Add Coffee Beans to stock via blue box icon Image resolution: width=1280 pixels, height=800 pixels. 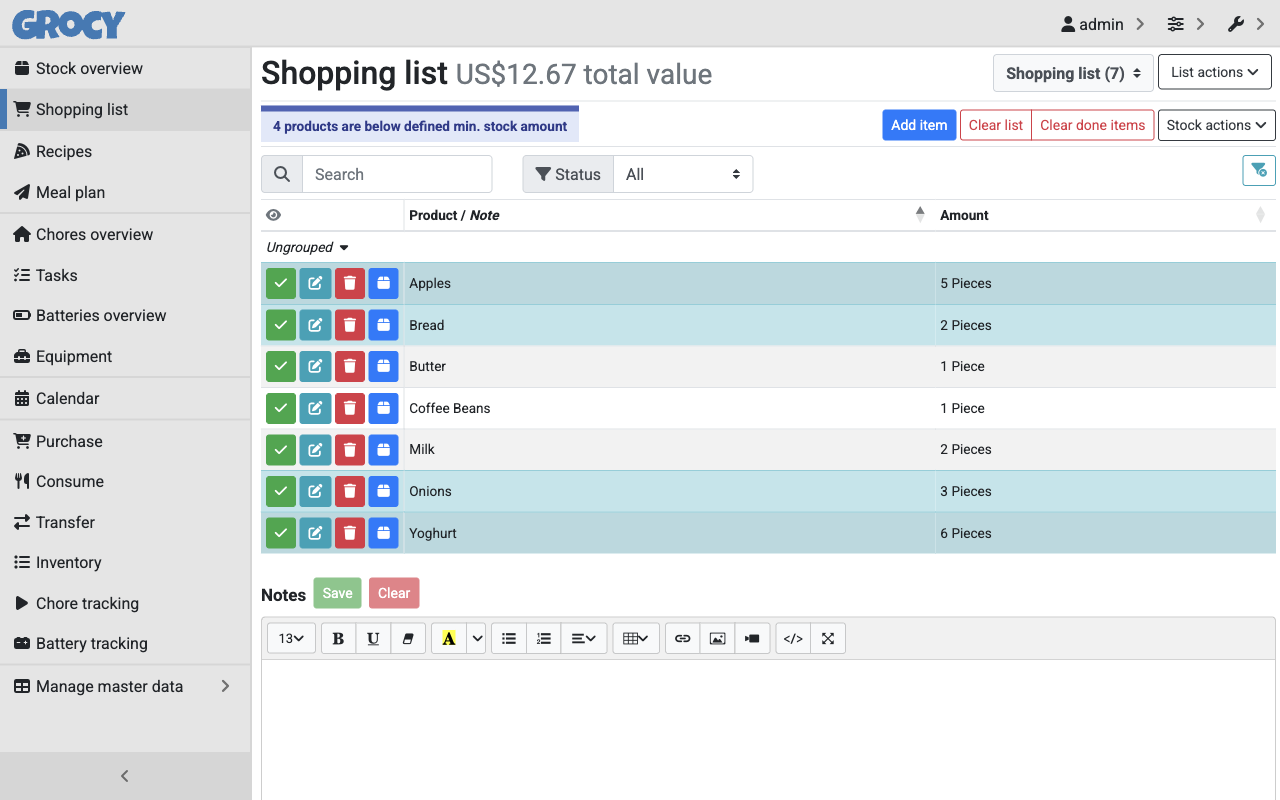pyautogui.click(x=383, y=408)
